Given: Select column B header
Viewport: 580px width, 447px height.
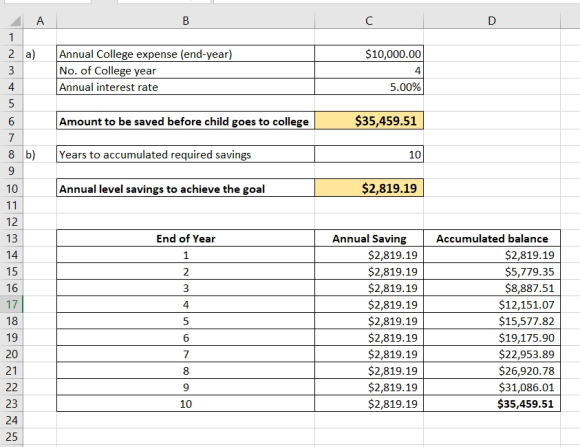Looking at the screenshot, I should click(186, 21).
